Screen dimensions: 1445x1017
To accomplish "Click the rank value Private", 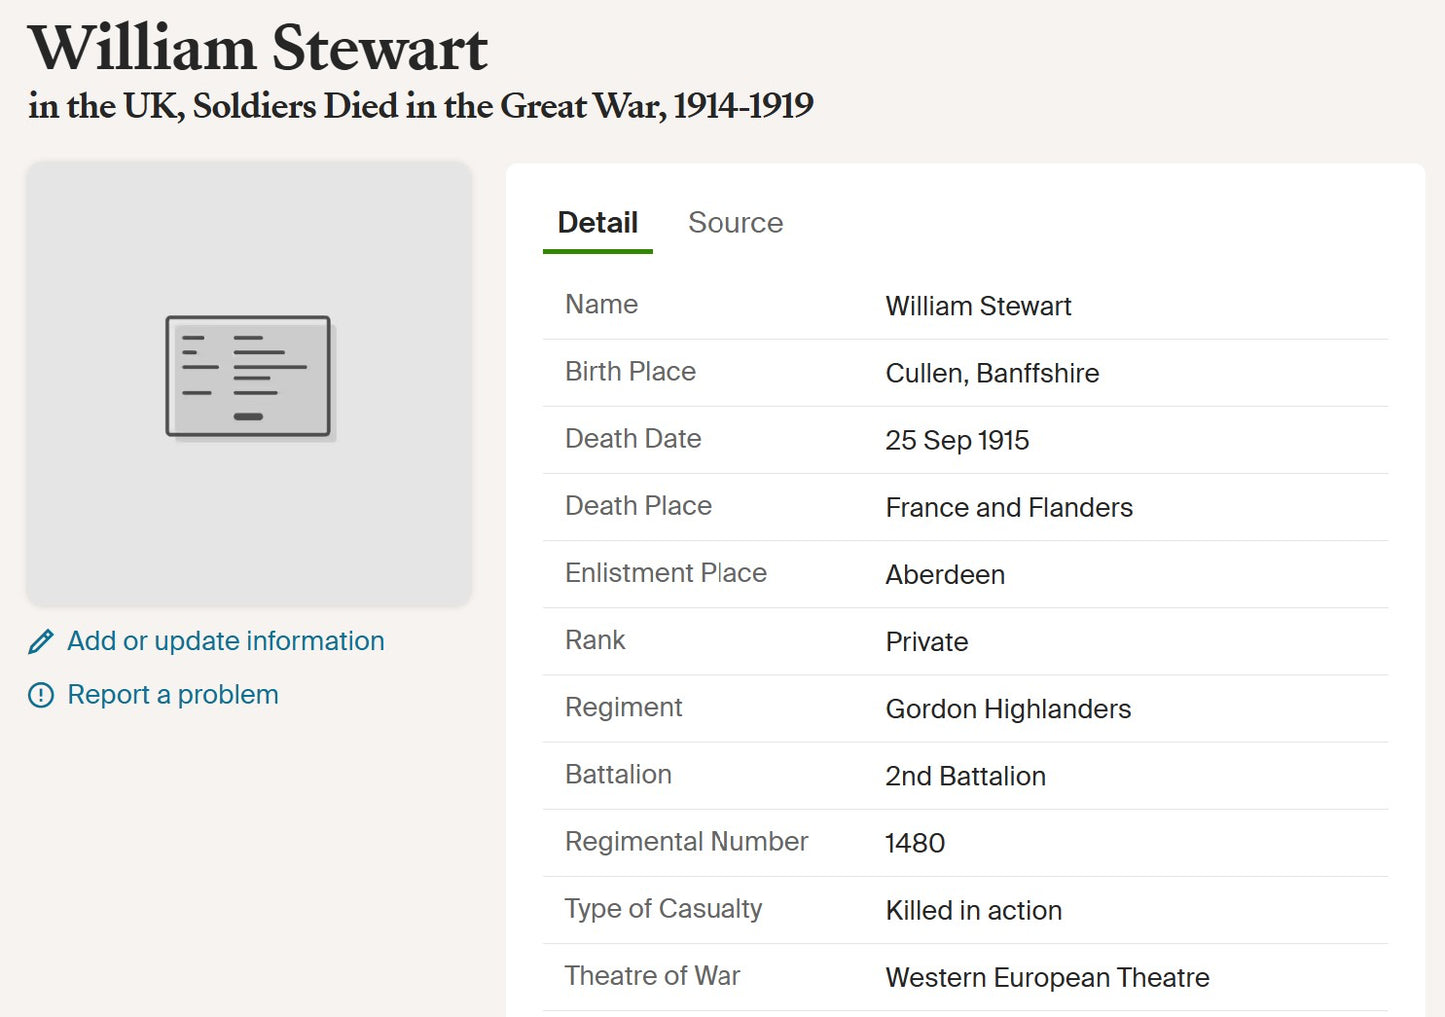I will coord(926,642).
